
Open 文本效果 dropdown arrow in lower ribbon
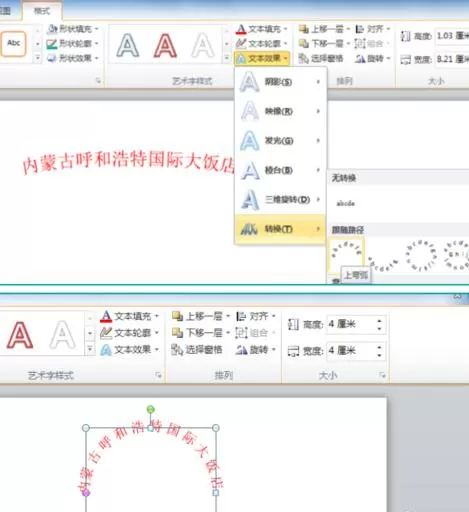point(157,349)
